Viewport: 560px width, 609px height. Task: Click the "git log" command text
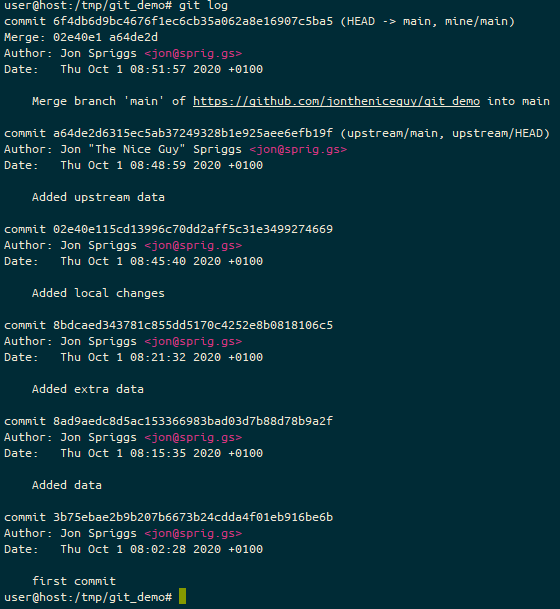coord(203,6)
